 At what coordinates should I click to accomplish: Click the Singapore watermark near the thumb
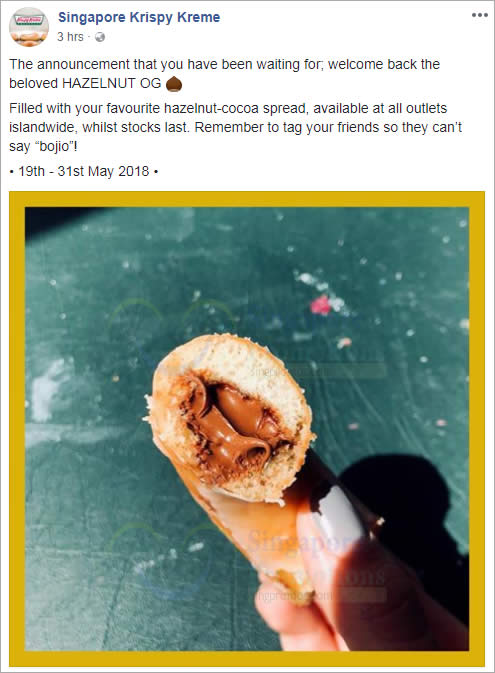[x=301, y=542]
